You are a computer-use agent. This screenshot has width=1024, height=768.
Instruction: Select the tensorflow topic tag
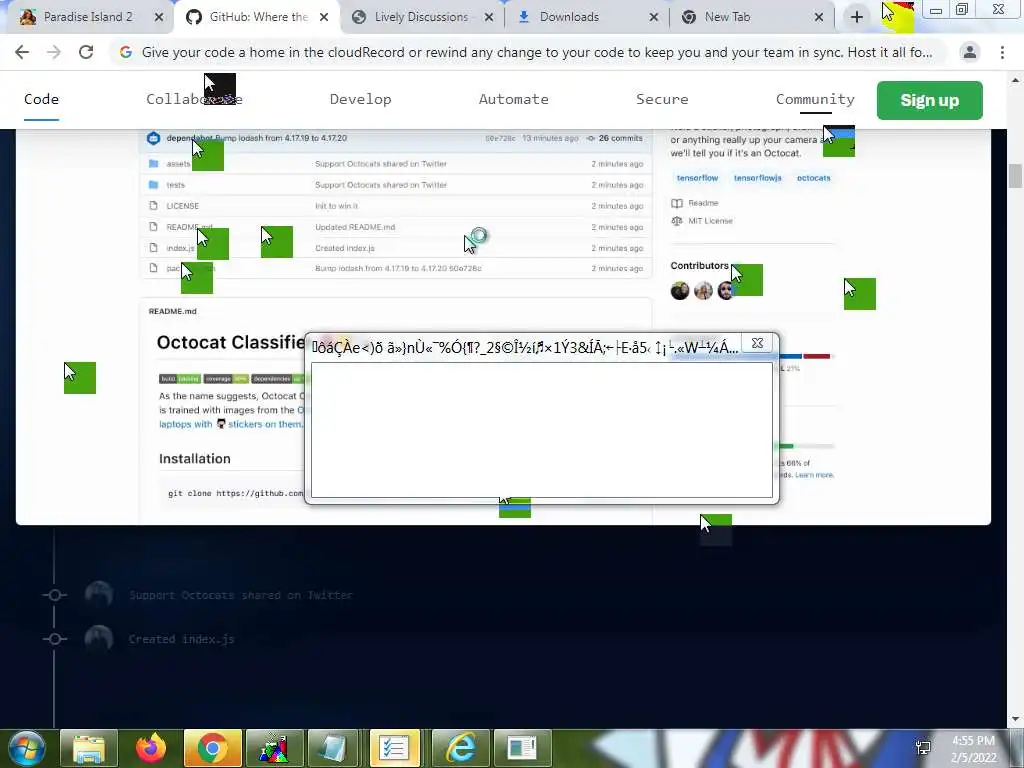[x=697, y=178]
